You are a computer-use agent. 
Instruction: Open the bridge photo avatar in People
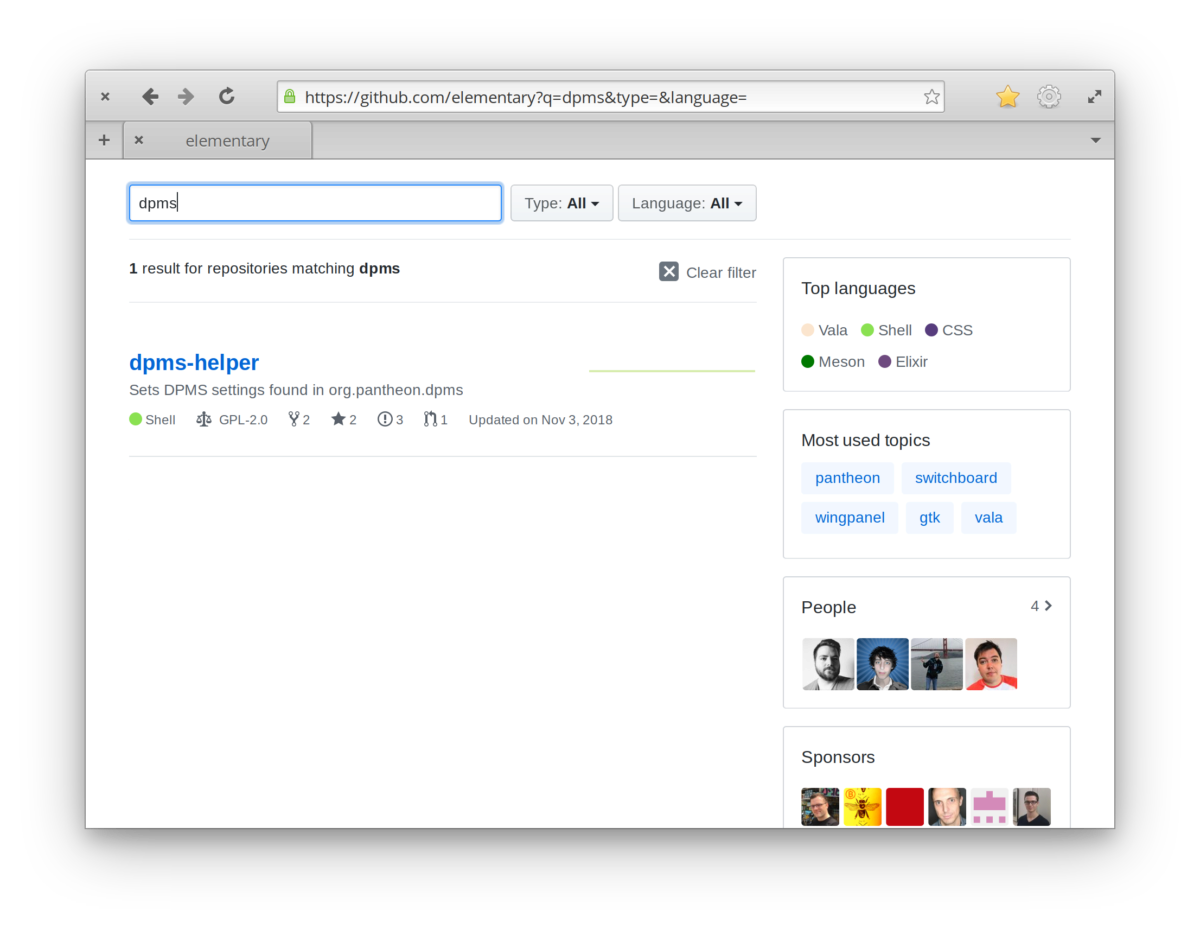pyautogui.click(x=937, y=664)
